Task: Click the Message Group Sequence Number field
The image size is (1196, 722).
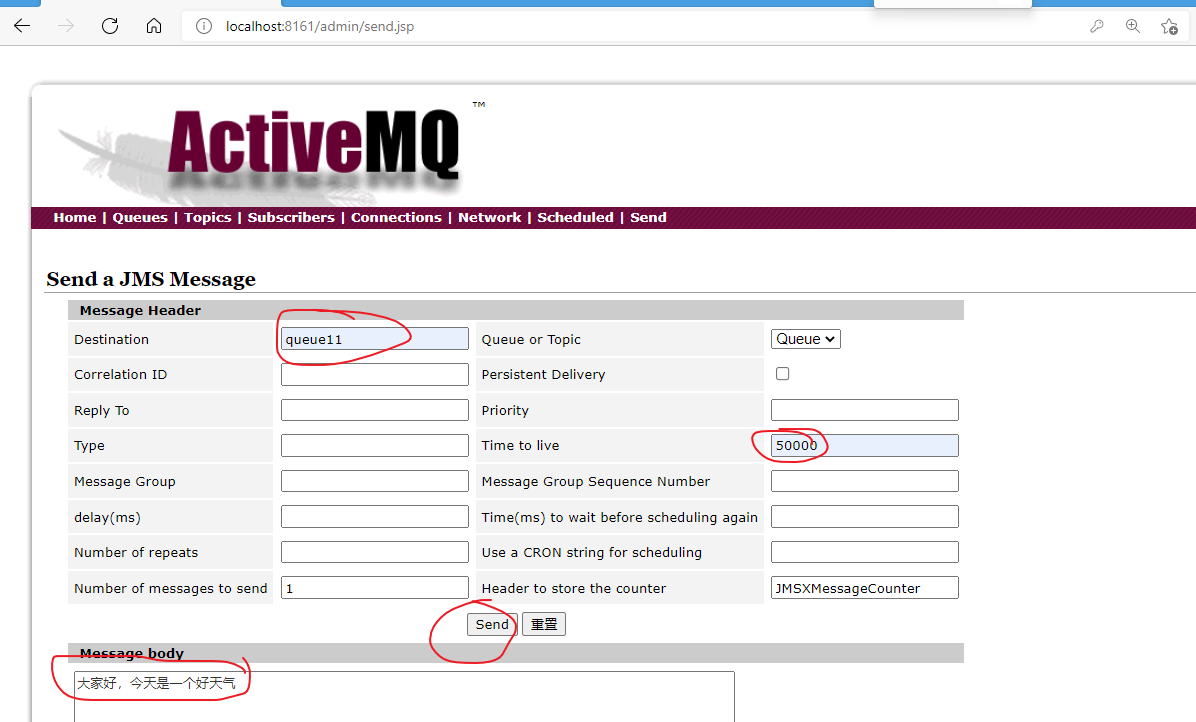Action: click(x=864, y=481)
